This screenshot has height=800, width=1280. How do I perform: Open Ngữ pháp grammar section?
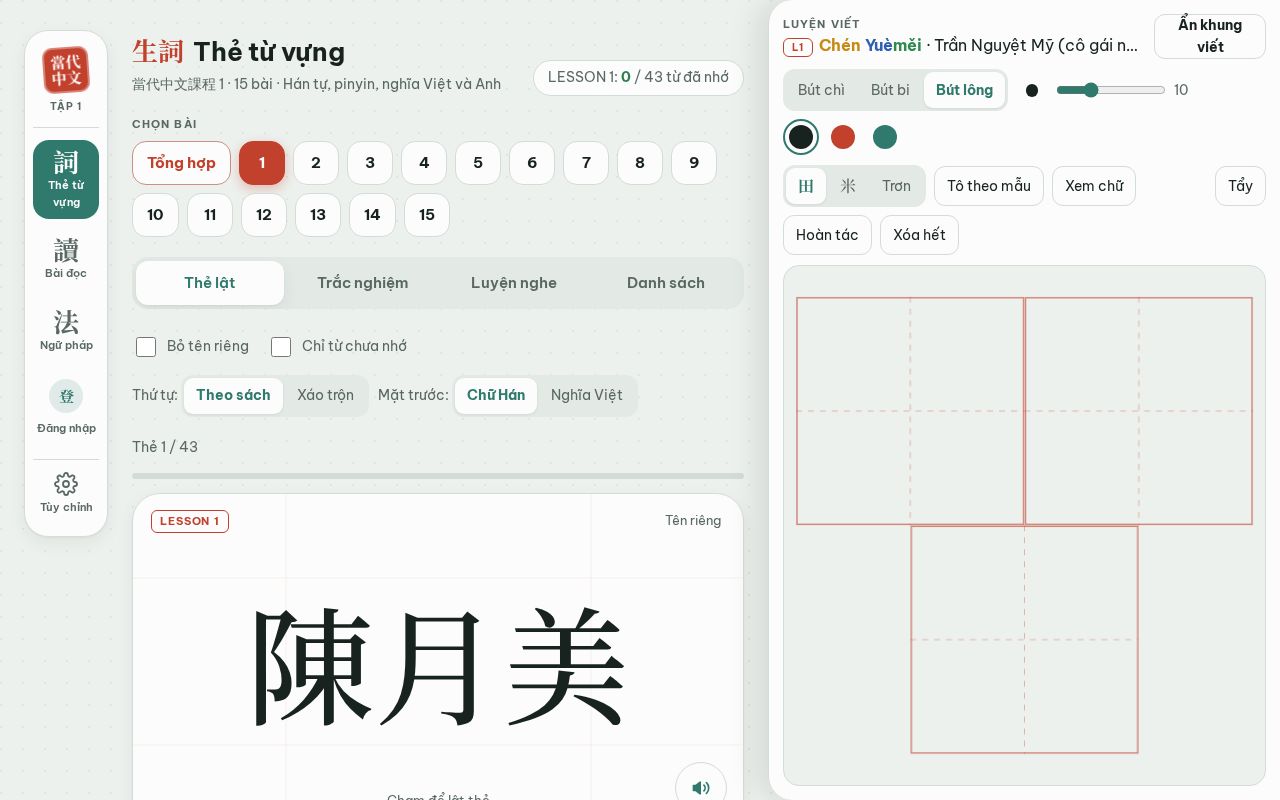coord(66,330)
